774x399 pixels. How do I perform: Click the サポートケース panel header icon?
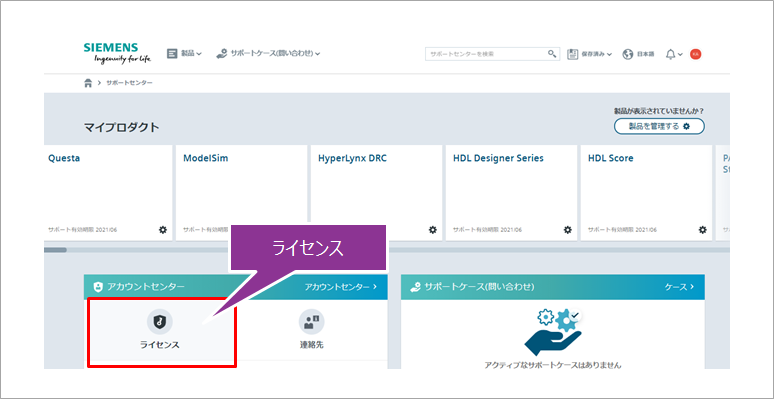(x=415, y=287)
